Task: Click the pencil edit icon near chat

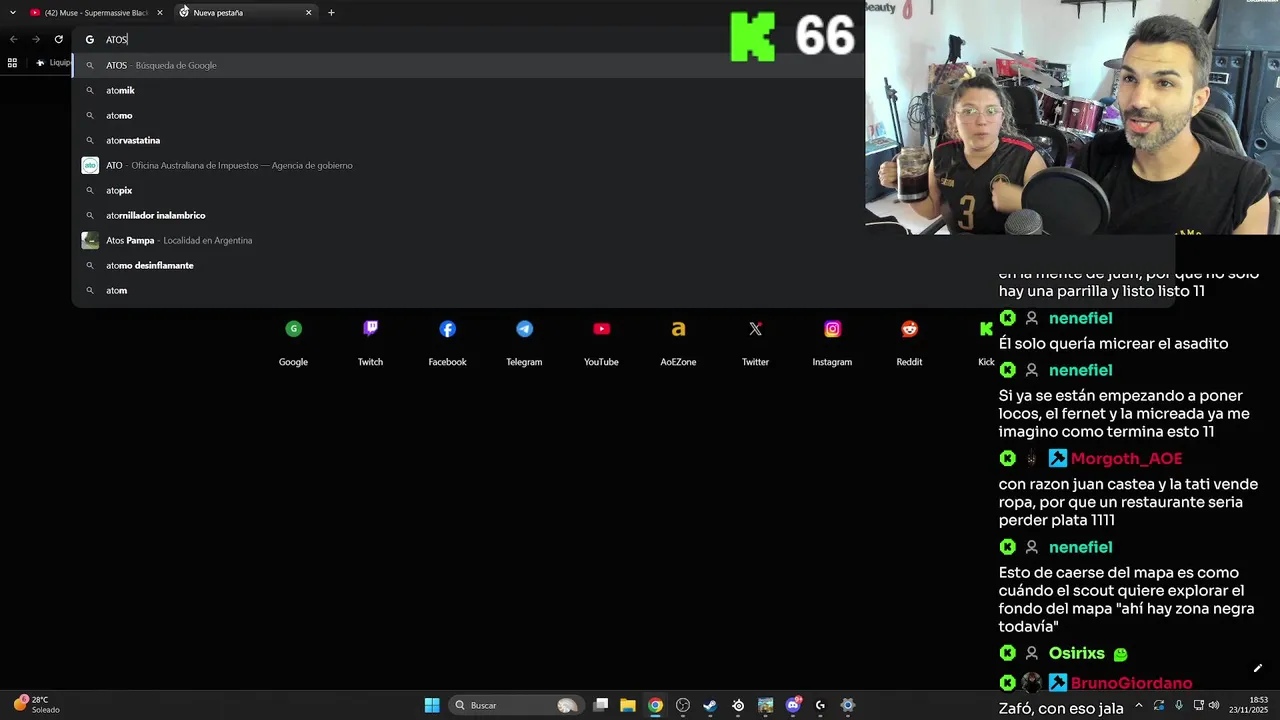Action: click(1258, 668)
